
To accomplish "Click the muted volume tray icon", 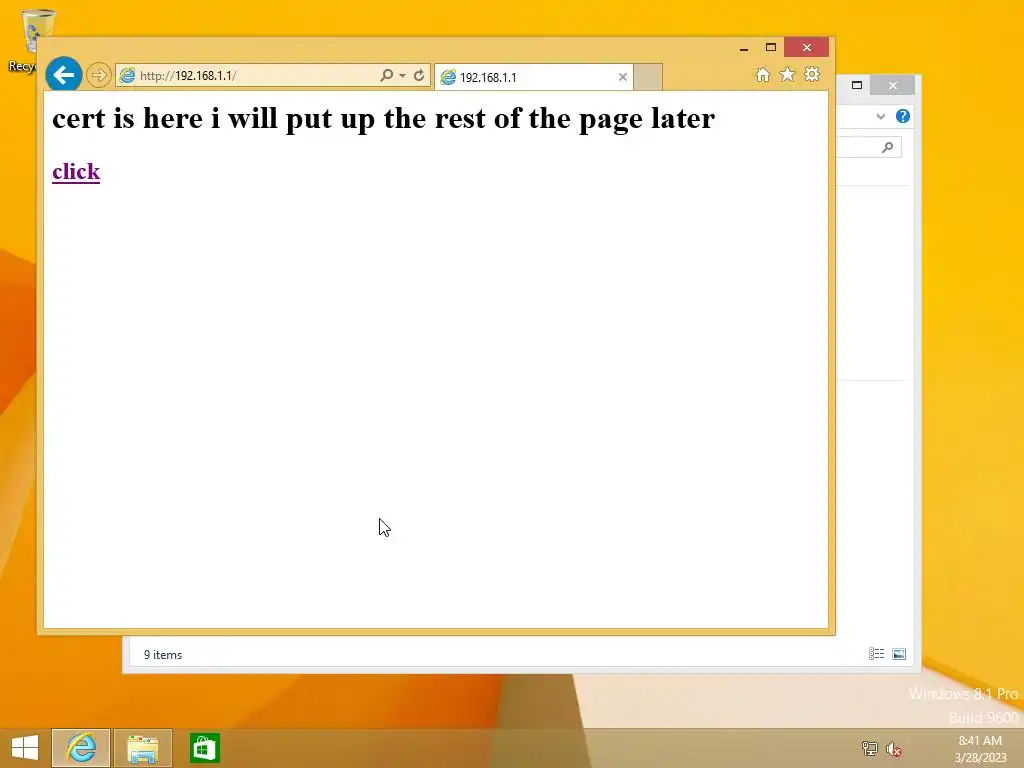I will pos(893,749).
